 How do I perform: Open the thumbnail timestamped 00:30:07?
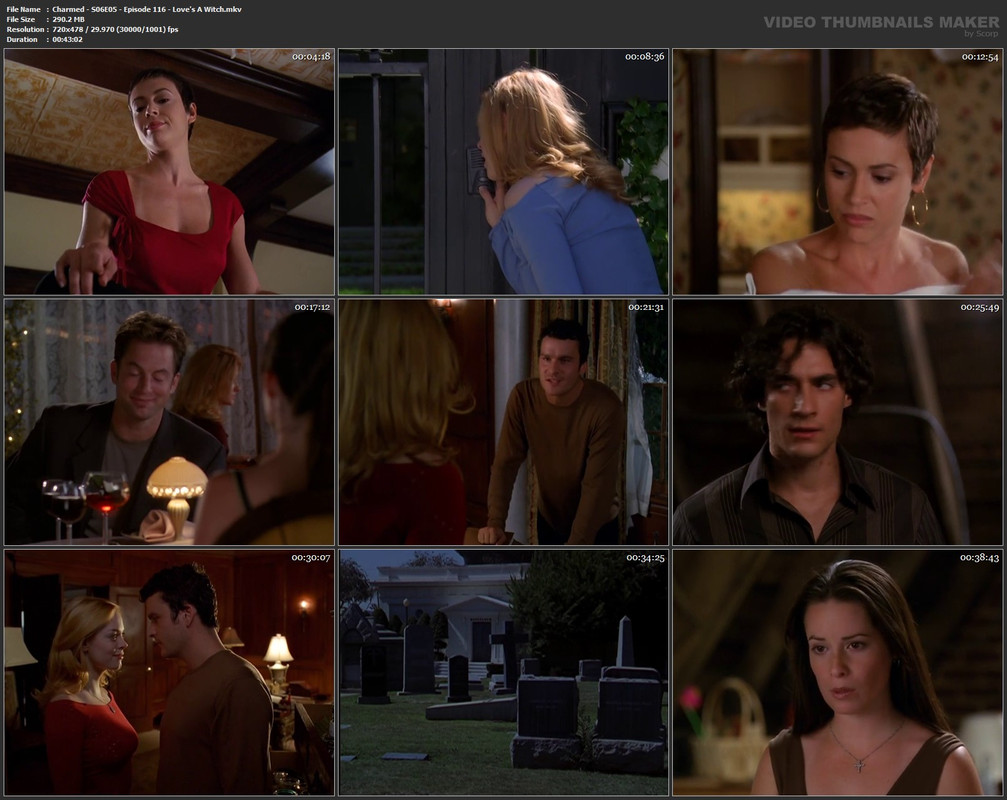(x=169, y=673)
